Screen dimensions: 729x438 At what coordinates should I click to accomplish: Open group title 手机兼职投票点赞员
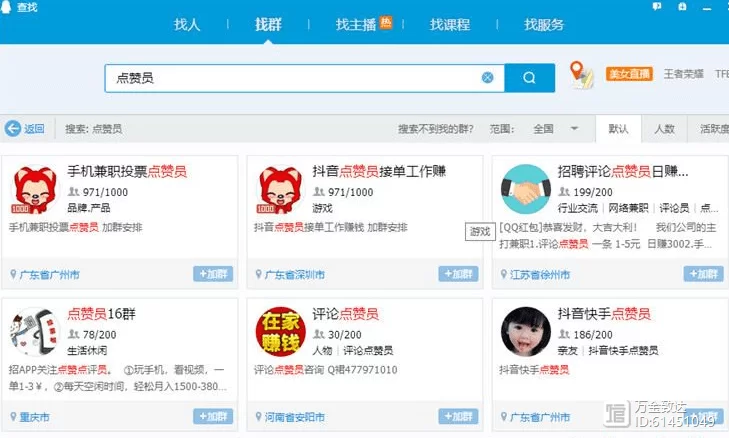click(127, 171)
